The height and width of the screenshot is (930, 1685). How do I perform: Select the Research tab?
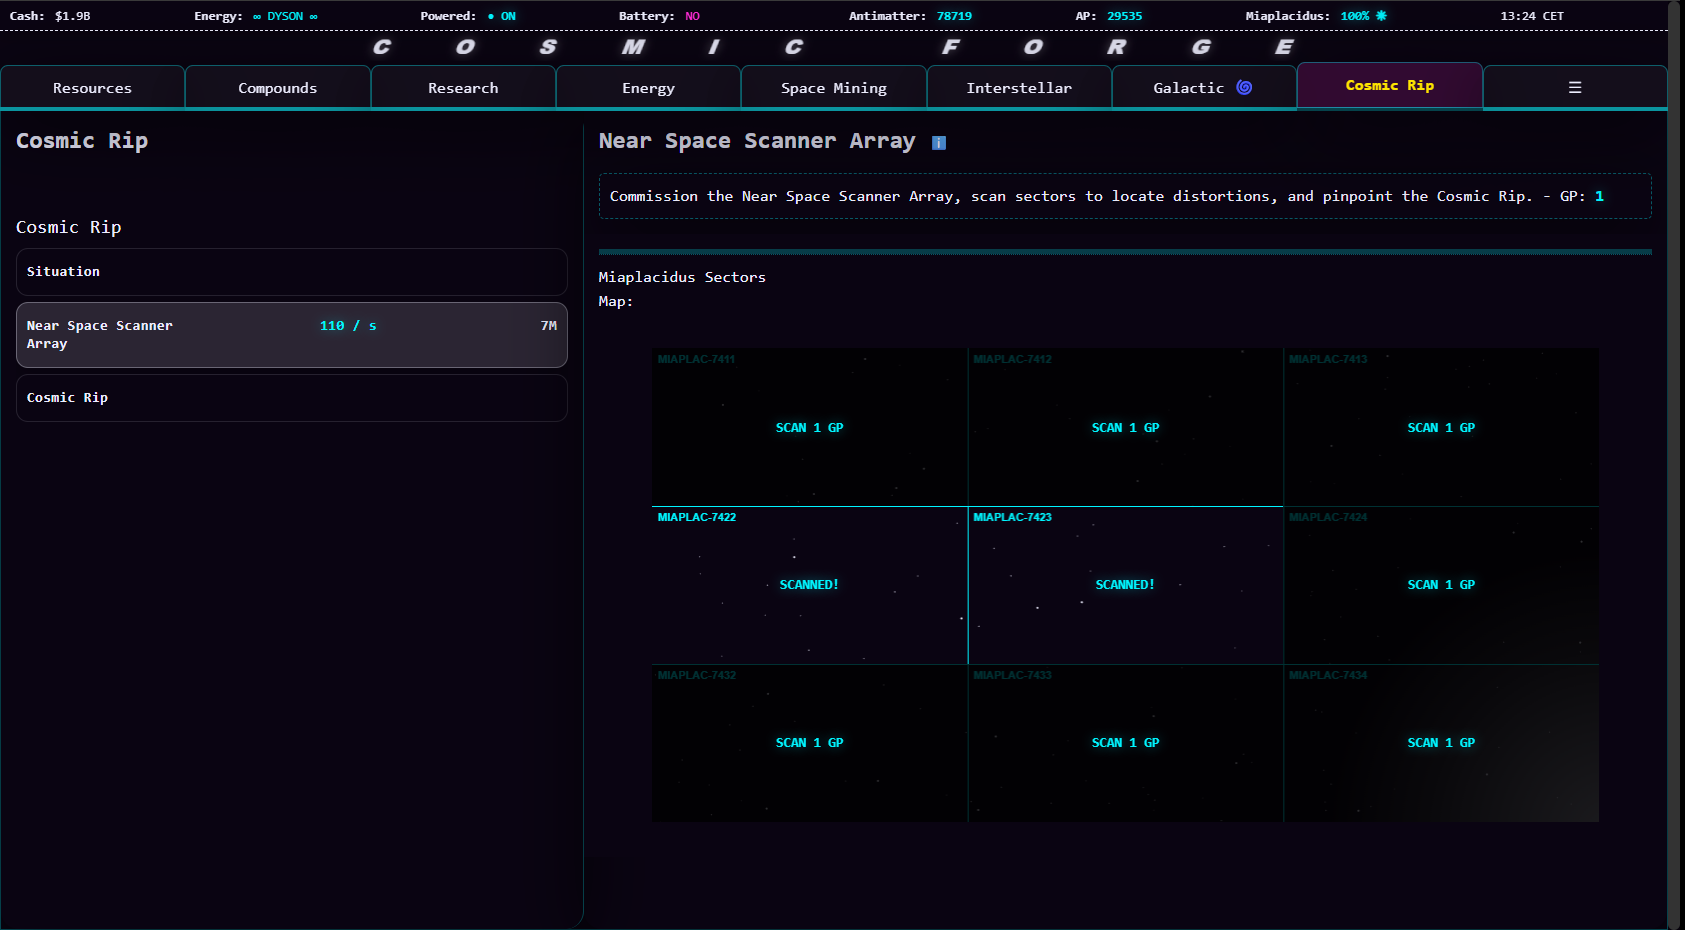462,88
